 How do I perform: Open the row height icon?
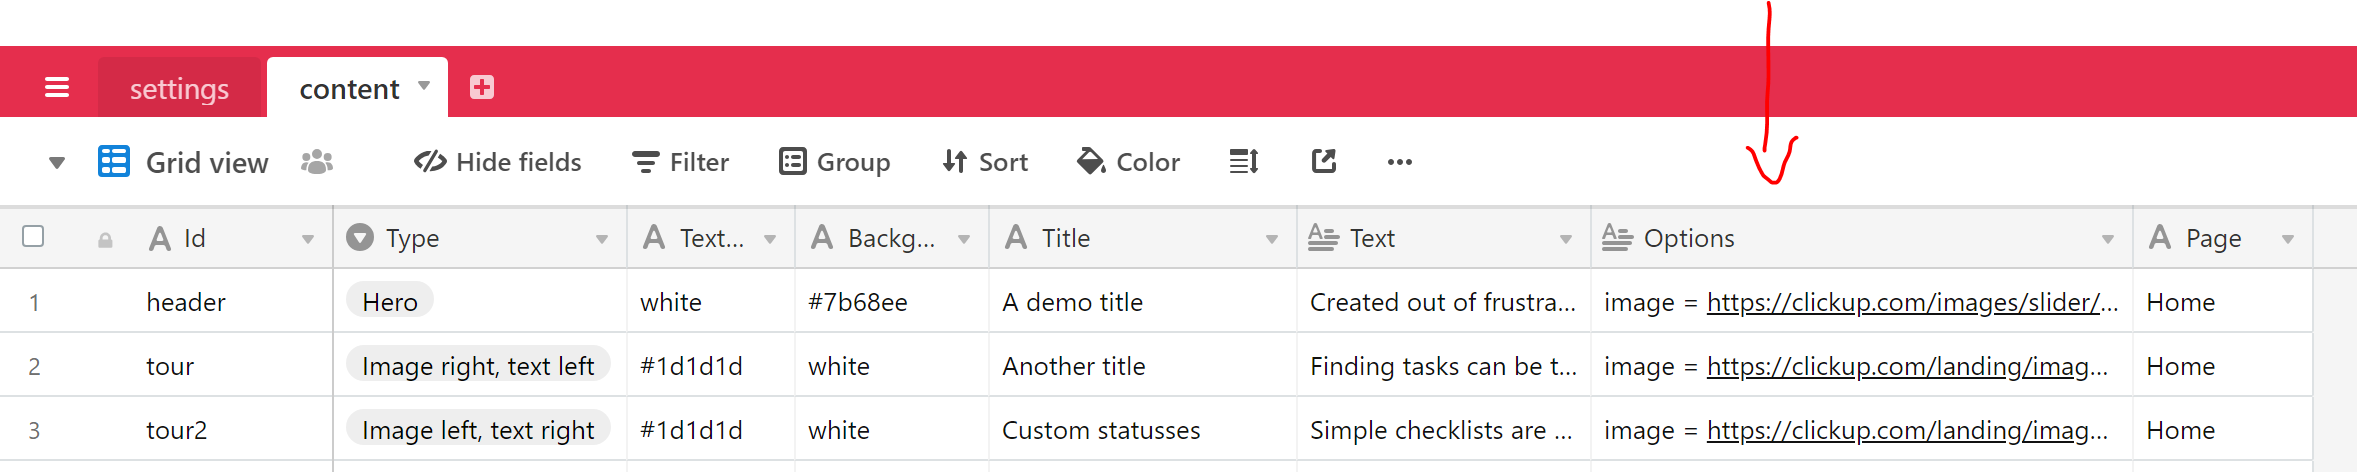pyautogui.click(x=1244, y=161)
